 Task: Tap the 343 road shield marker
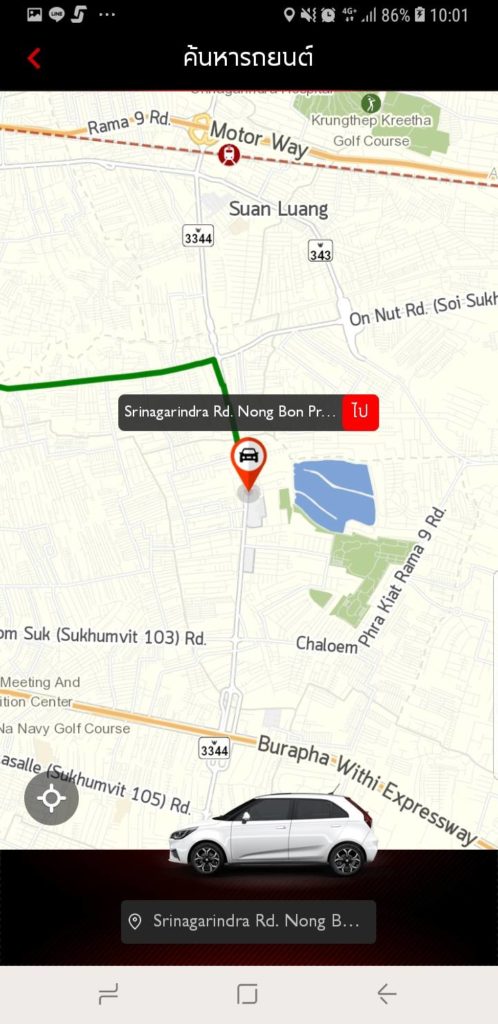(x=320, y=251)
